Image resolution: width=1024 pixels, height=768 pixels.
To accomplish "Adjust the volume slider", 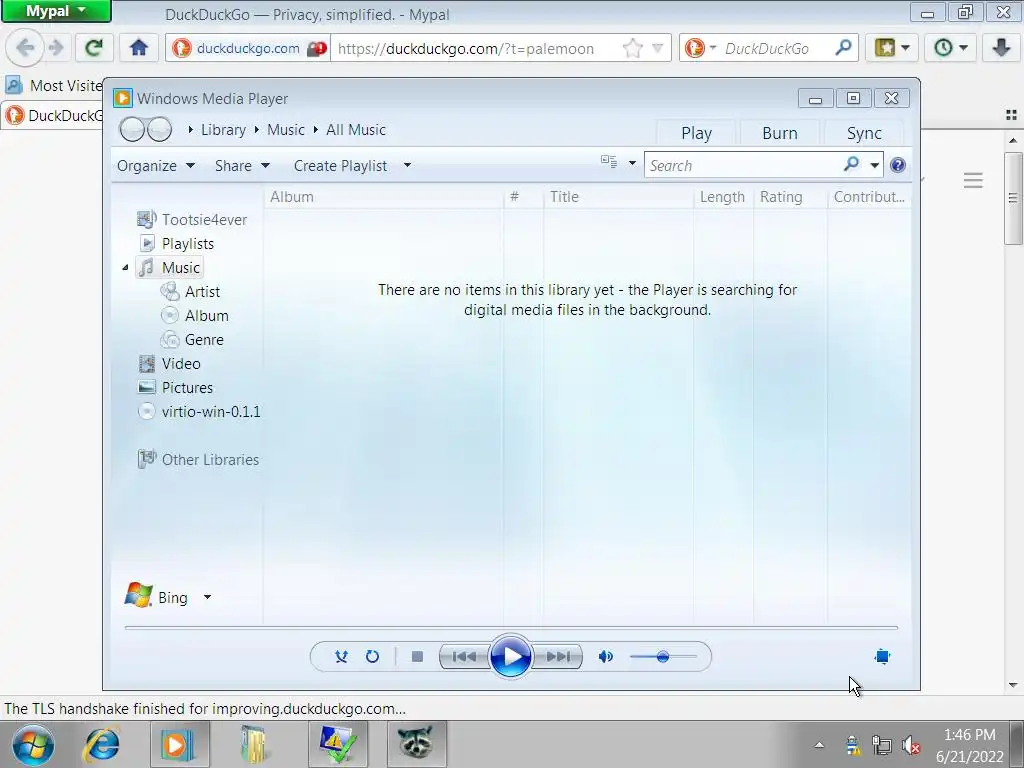I will [x=663, y=656].
